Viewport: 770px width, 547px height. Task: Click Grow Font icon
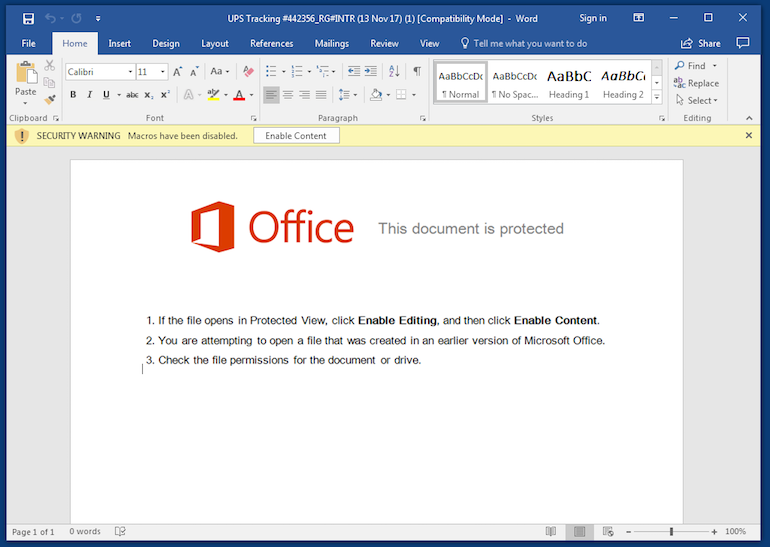177,72
